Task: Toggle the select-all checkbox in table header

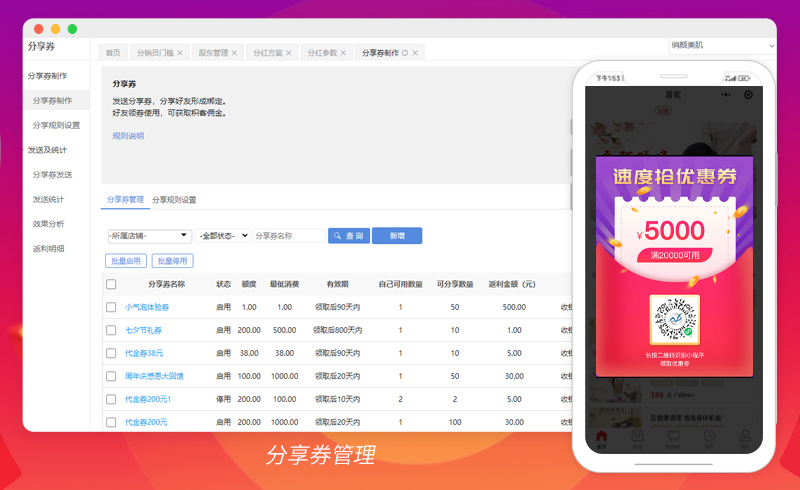Action: point(111,284)
